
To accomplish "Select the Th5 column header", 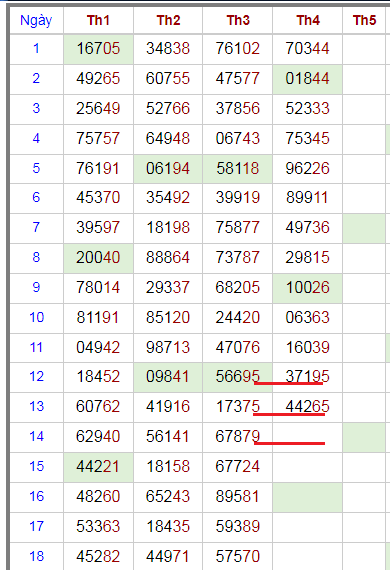I will 364,20.
